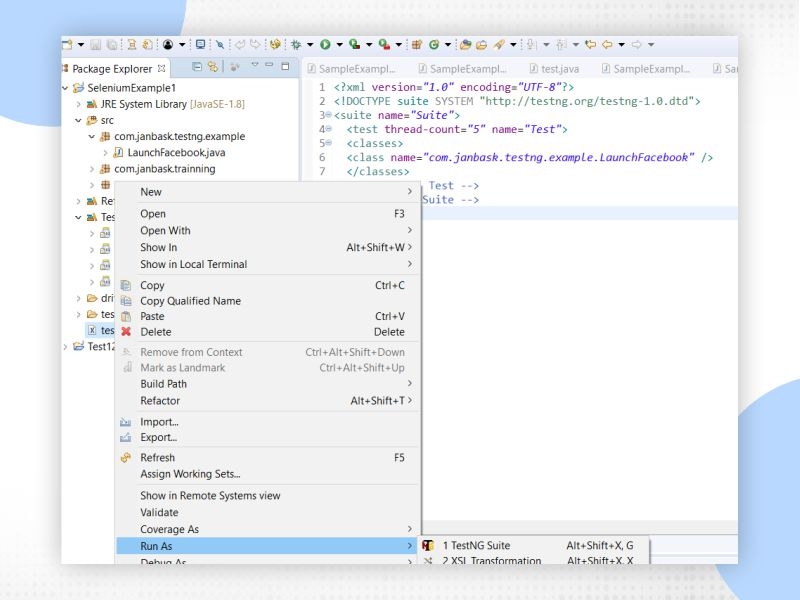
Task: Click the Save icon in the toolbar
Action: 96,44
